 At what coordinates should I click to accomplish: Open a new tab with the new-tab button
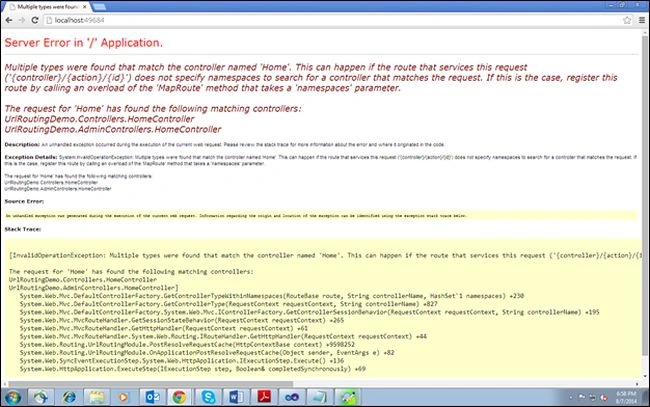pyautogui.click(x=99, y=7)
